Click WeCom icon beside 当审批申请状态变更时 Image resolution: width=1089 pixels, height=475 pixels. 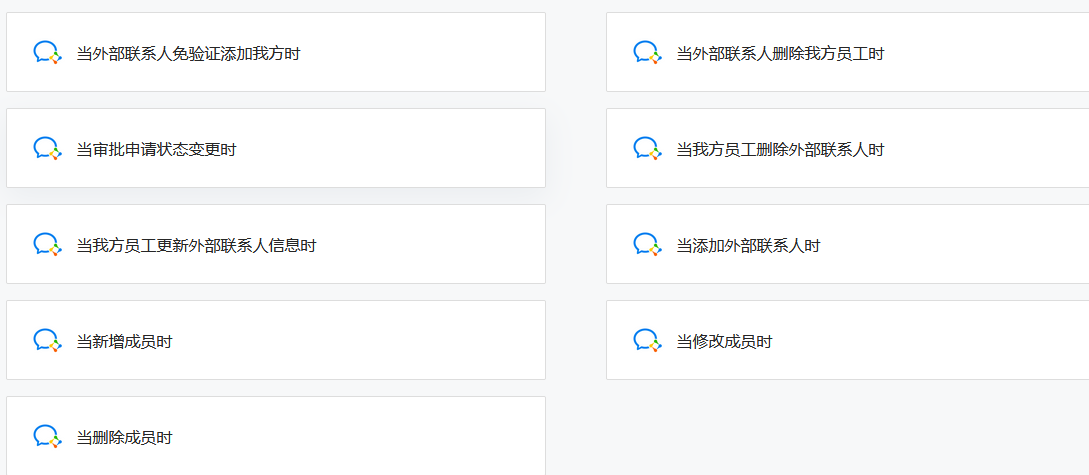click(48, 148)
